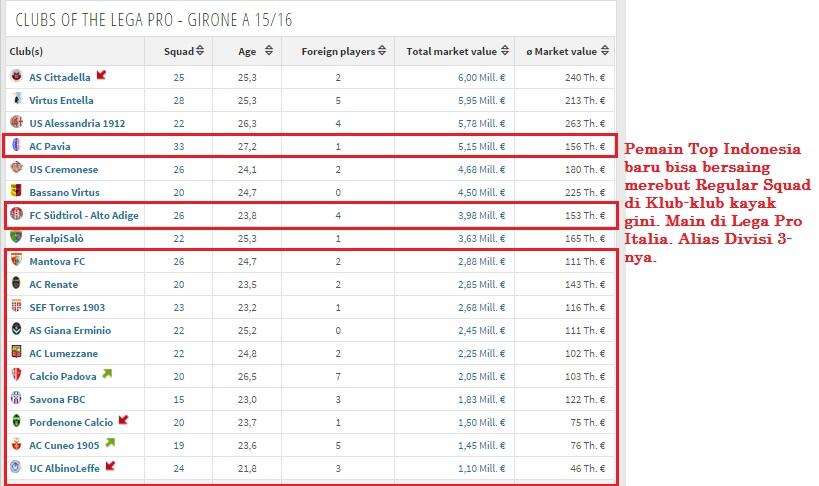
Task: Click the Bassano Virtus club crest icon
Action: 17,191
